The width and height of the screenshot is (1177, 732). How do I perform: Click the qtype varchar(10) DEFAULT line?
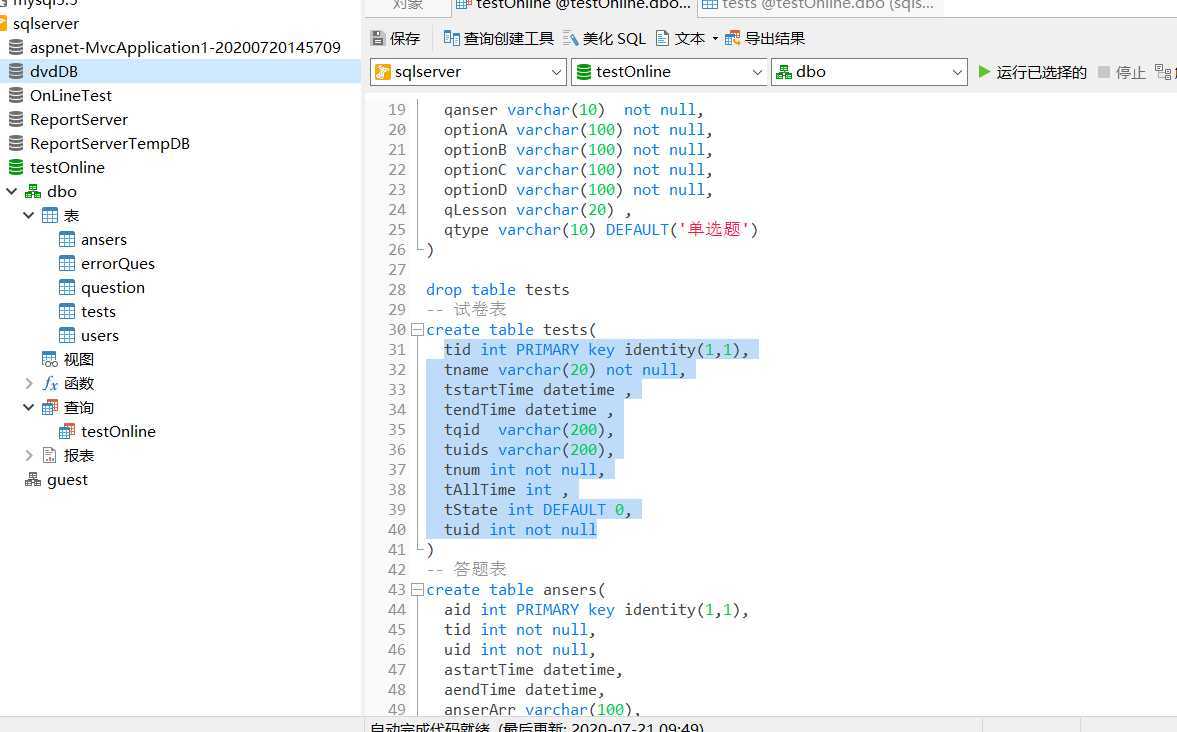pyautogui.click(x=601, y=230)
